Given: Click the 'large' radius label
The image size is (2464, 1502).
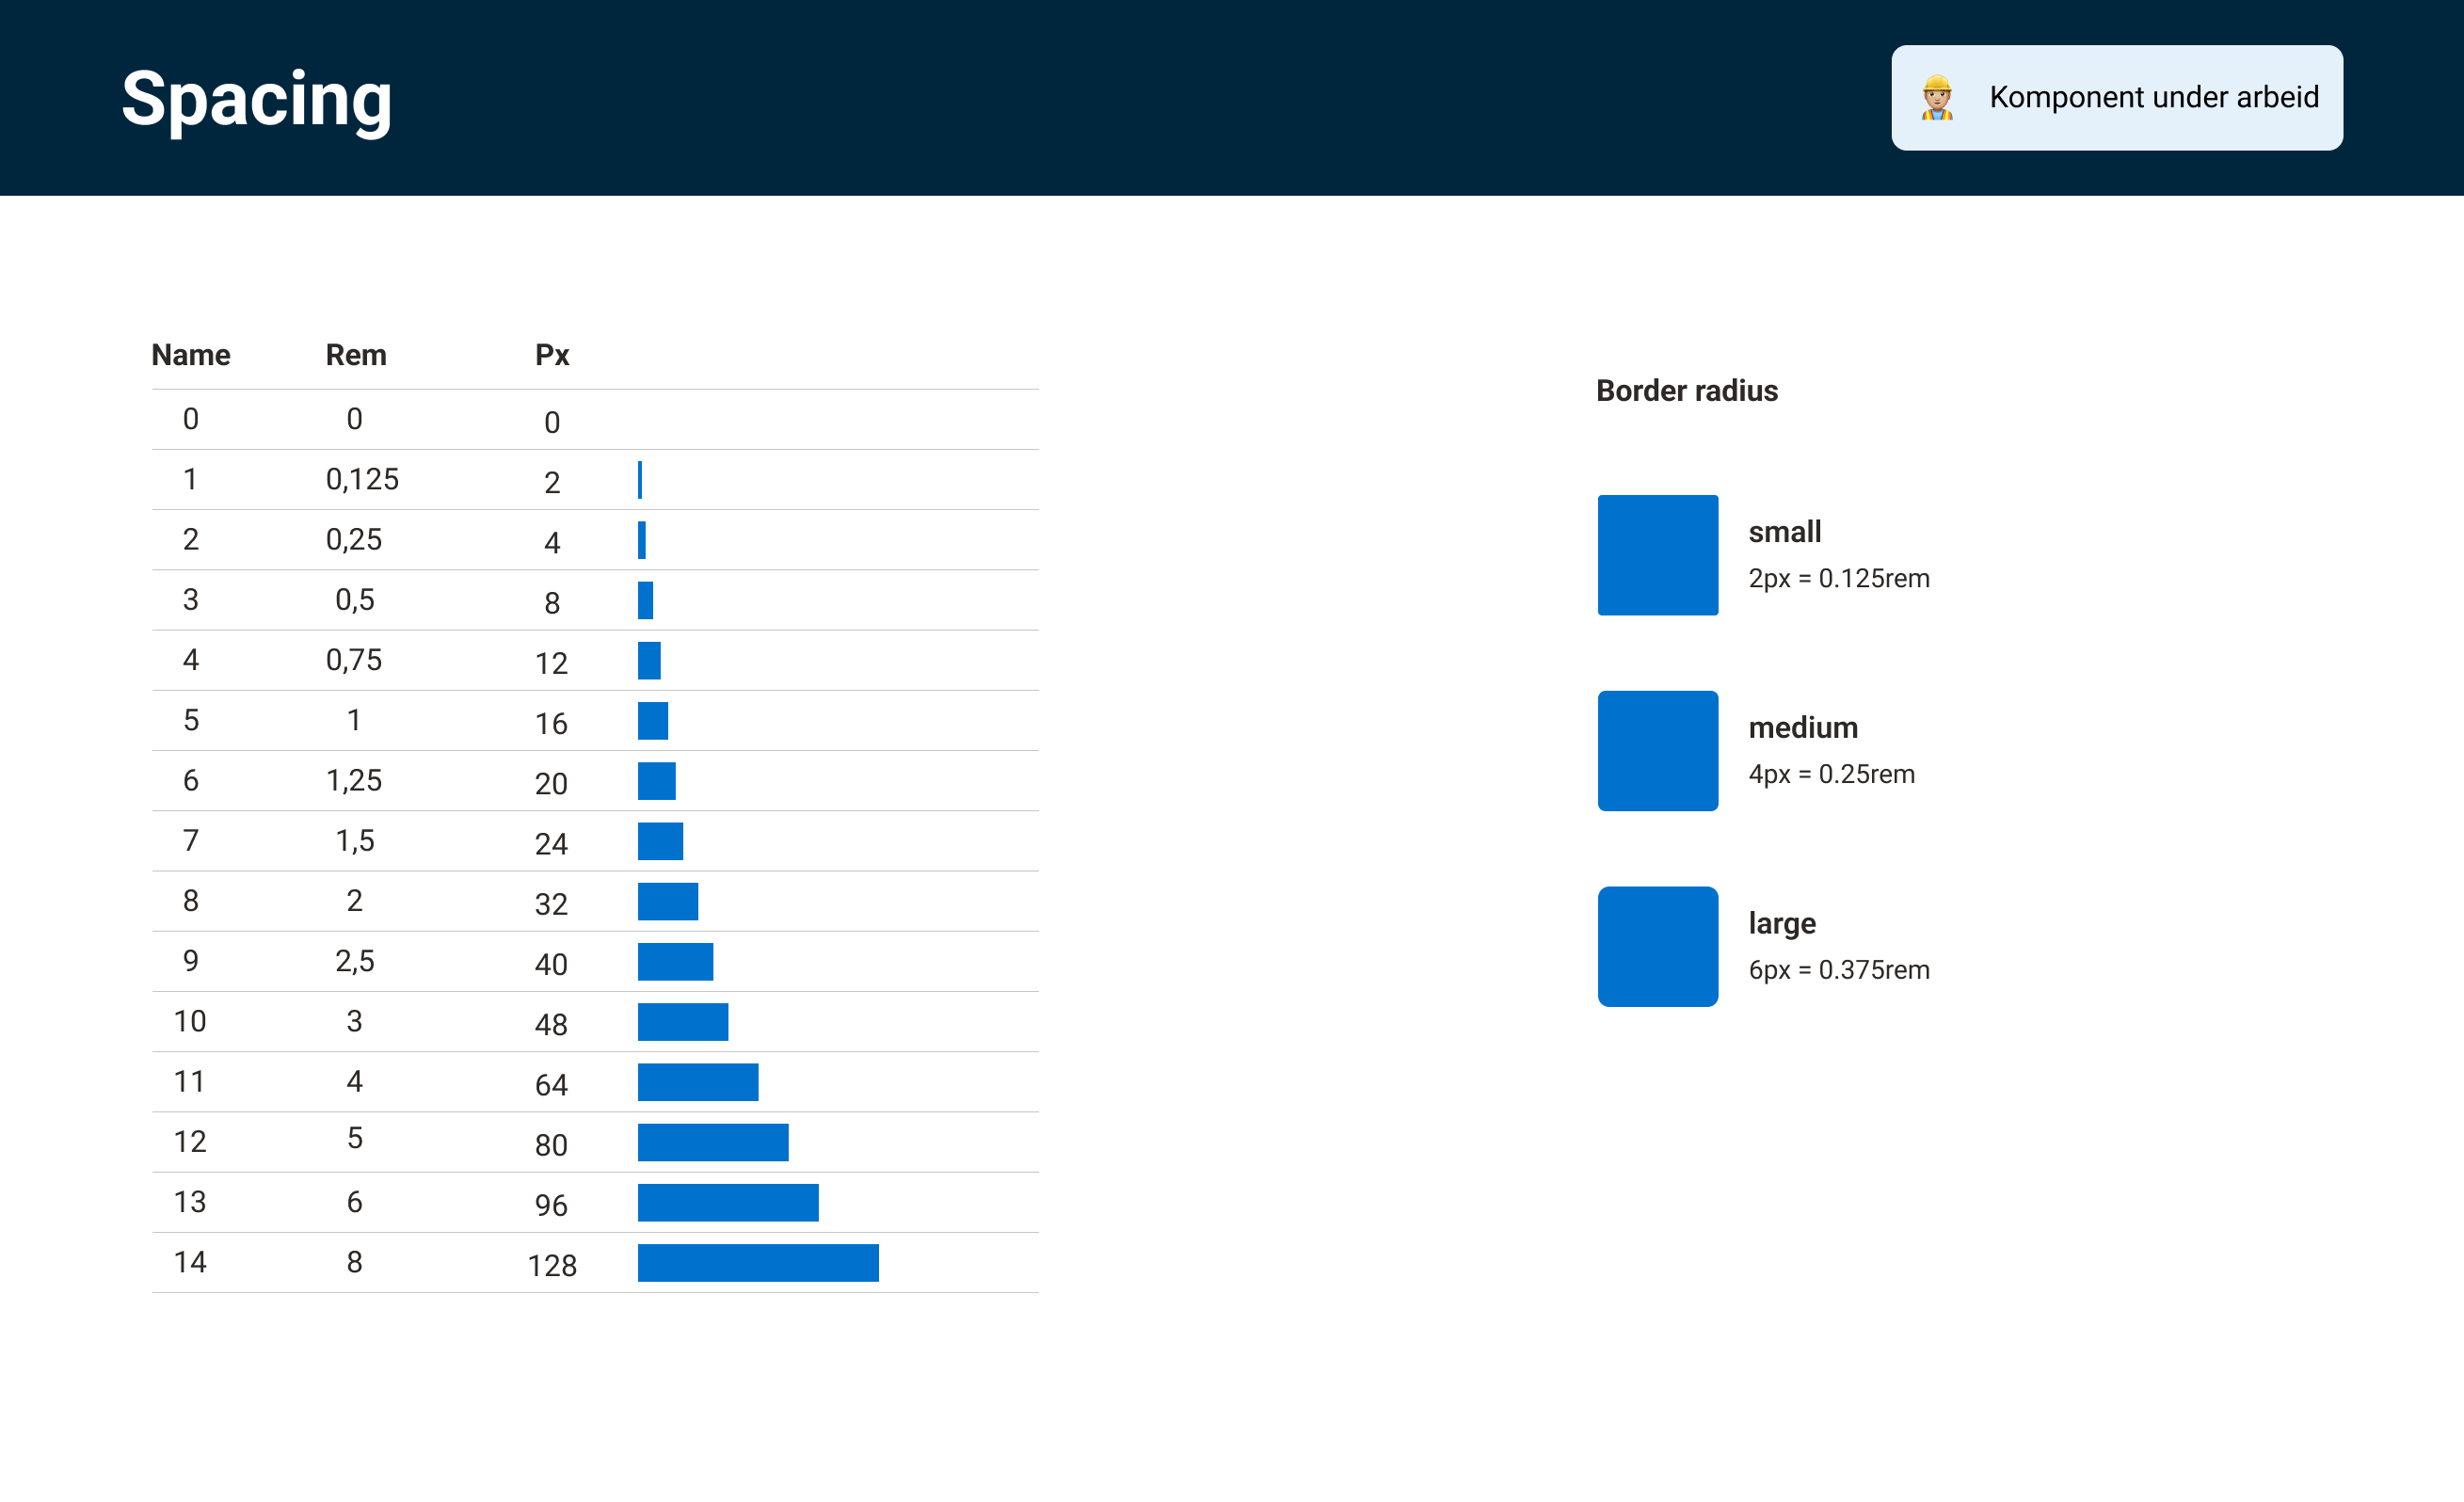Looking at the screenshot, I should [1782, 924].
